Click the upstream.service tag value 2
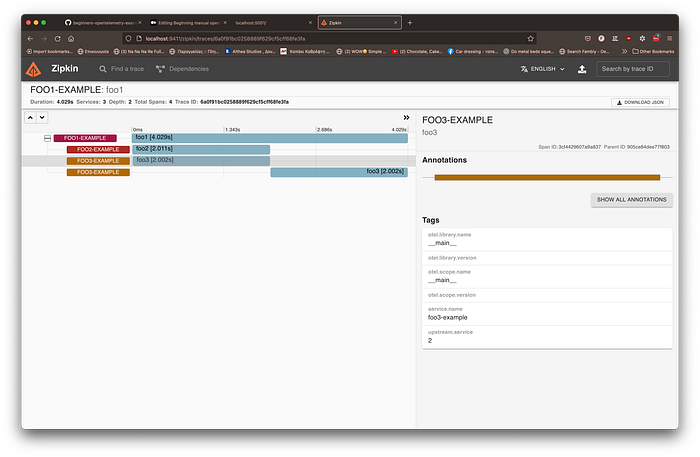The height and width of the screenshot is (457, 700). coord(430,341)
